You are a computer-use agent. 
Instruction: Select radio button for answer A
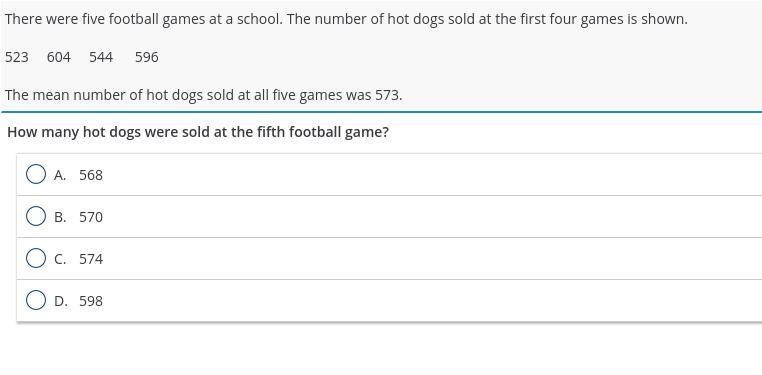tap(36, 174)
